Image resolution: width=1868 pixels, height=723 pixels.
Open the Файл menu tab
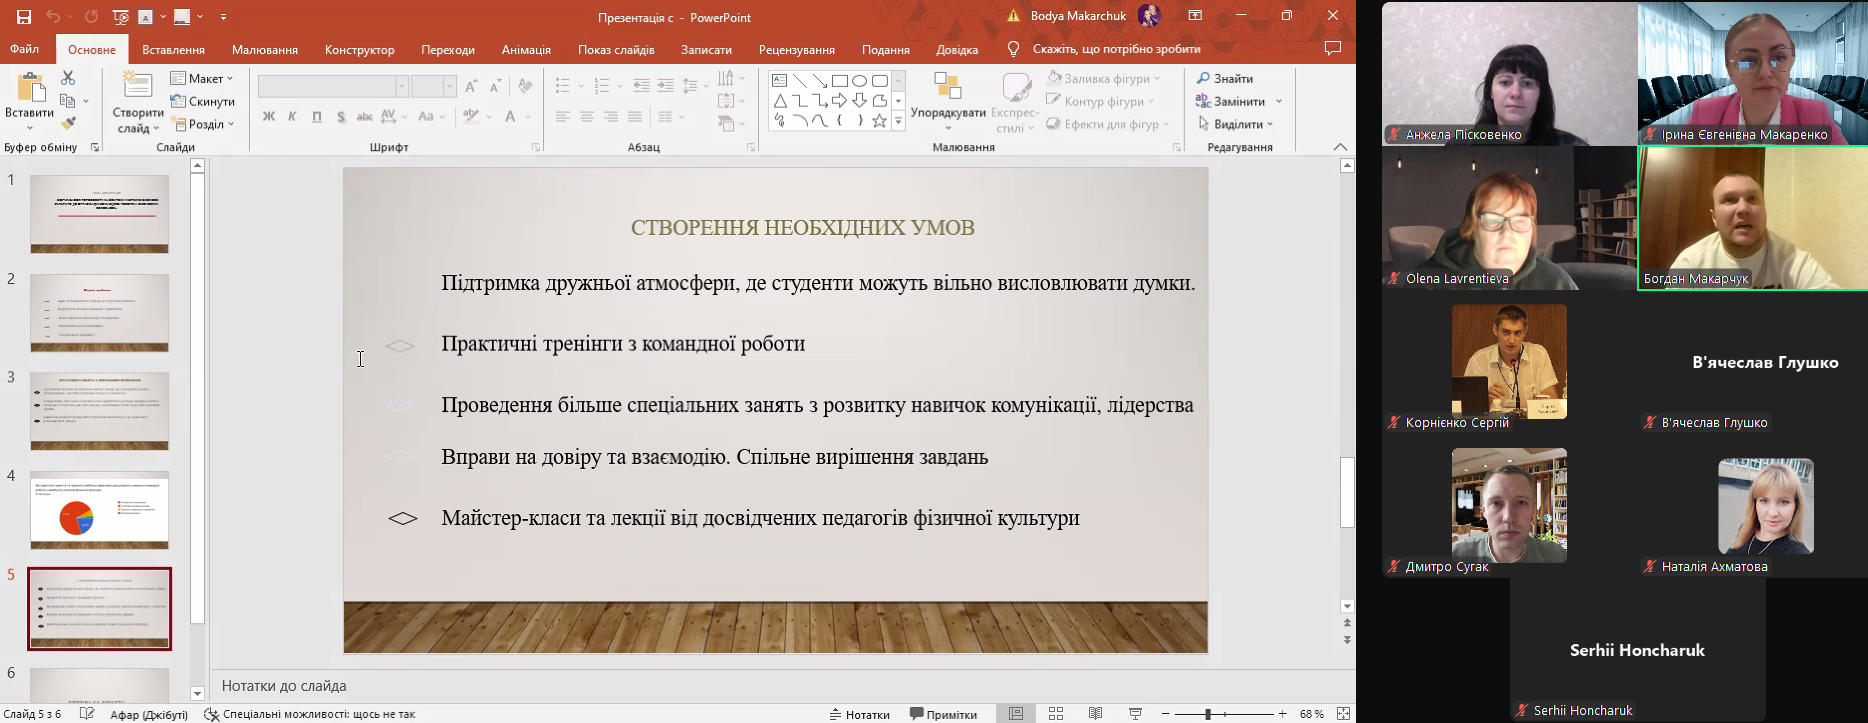25,49
